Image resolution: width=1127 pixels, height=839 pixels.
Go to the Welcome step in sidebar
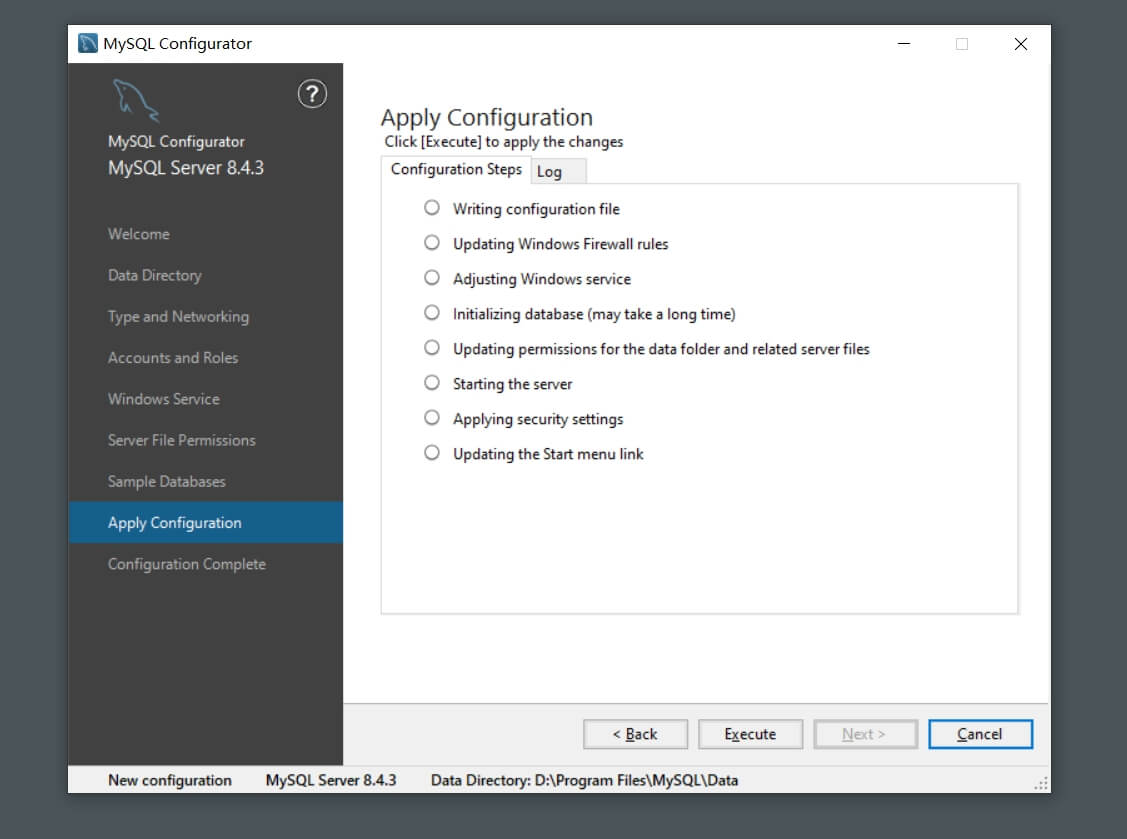pos(139,234)
